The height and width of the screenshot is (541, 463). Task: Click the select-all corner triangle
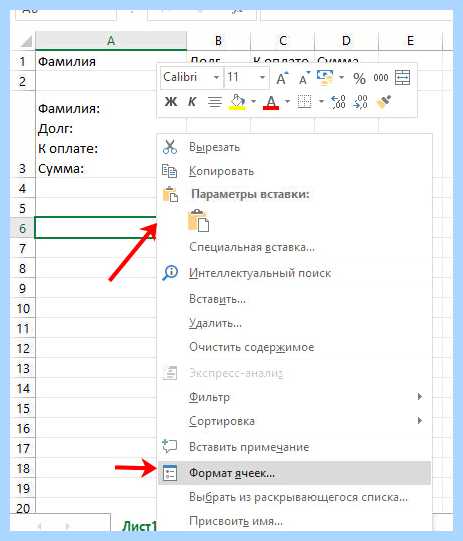click(x=26, y=41)
